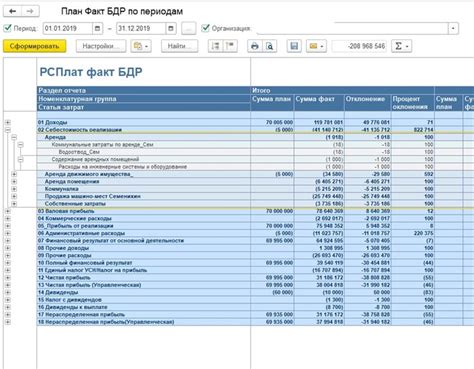The image size is (474, 369).
Task: Click the Сформировать button
Action: tap(34, 46)
